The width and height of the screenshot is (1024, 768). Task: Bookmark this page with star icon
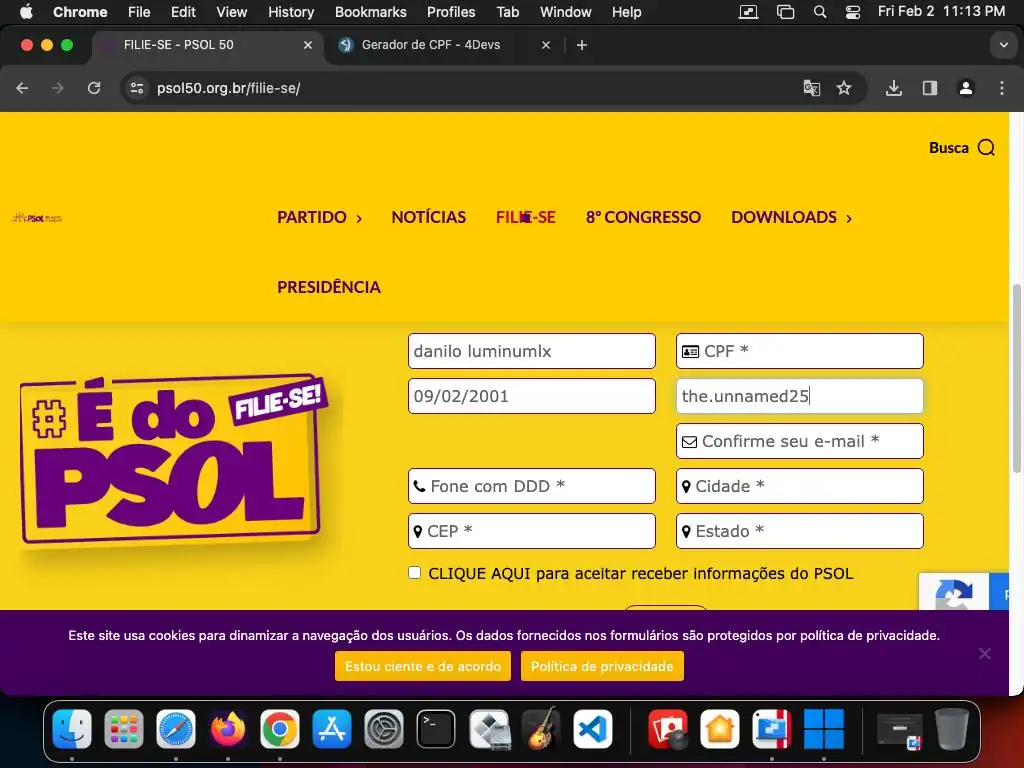coord(844,88)
